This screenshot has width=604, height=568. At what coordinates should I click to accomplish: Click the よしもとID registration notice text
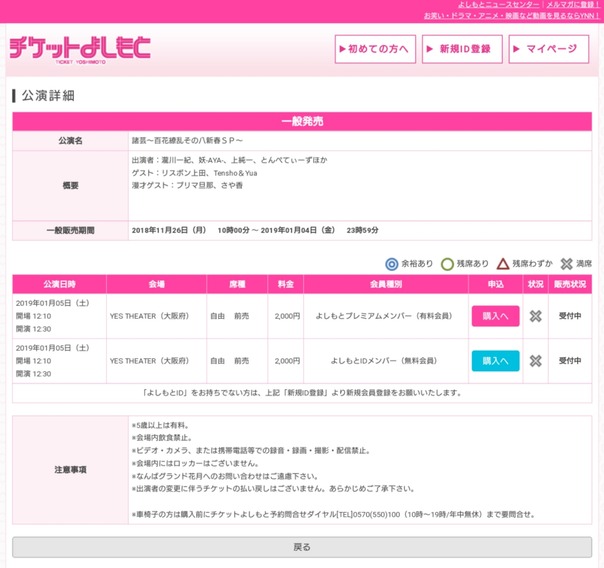point(302,393)
